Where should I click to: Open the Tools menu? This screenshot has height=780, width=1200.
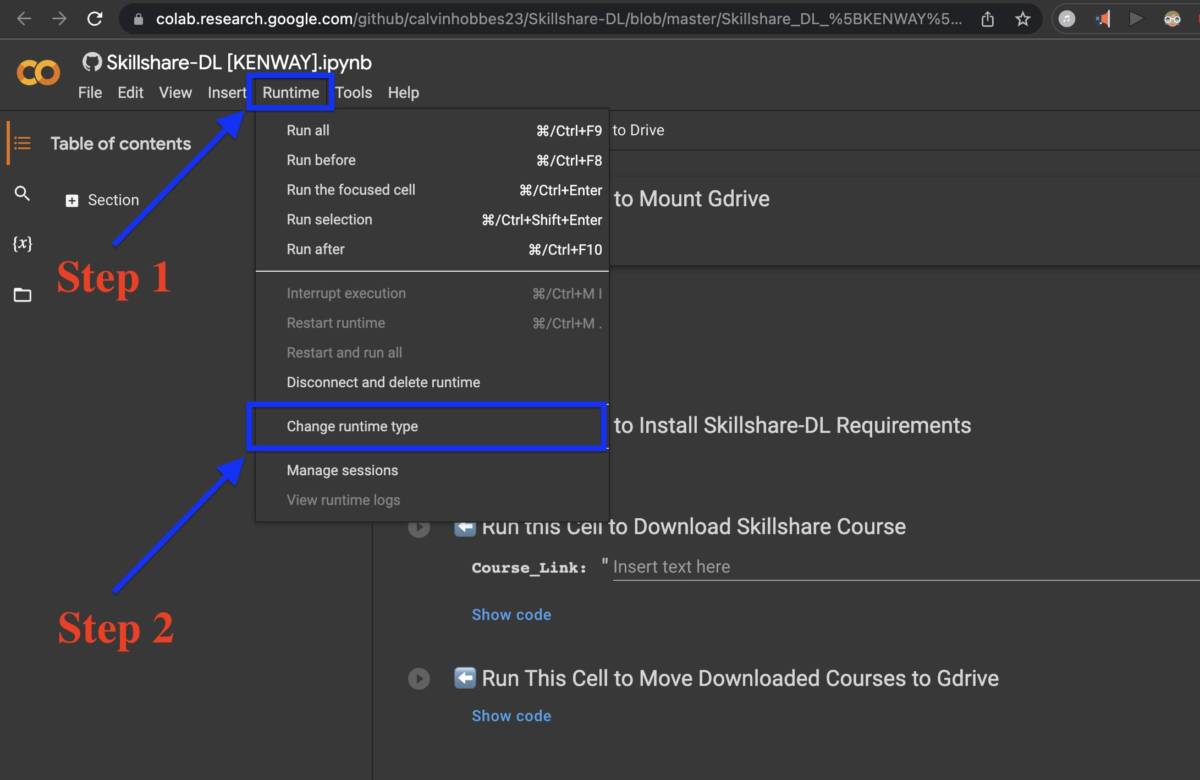coord(353,92)
